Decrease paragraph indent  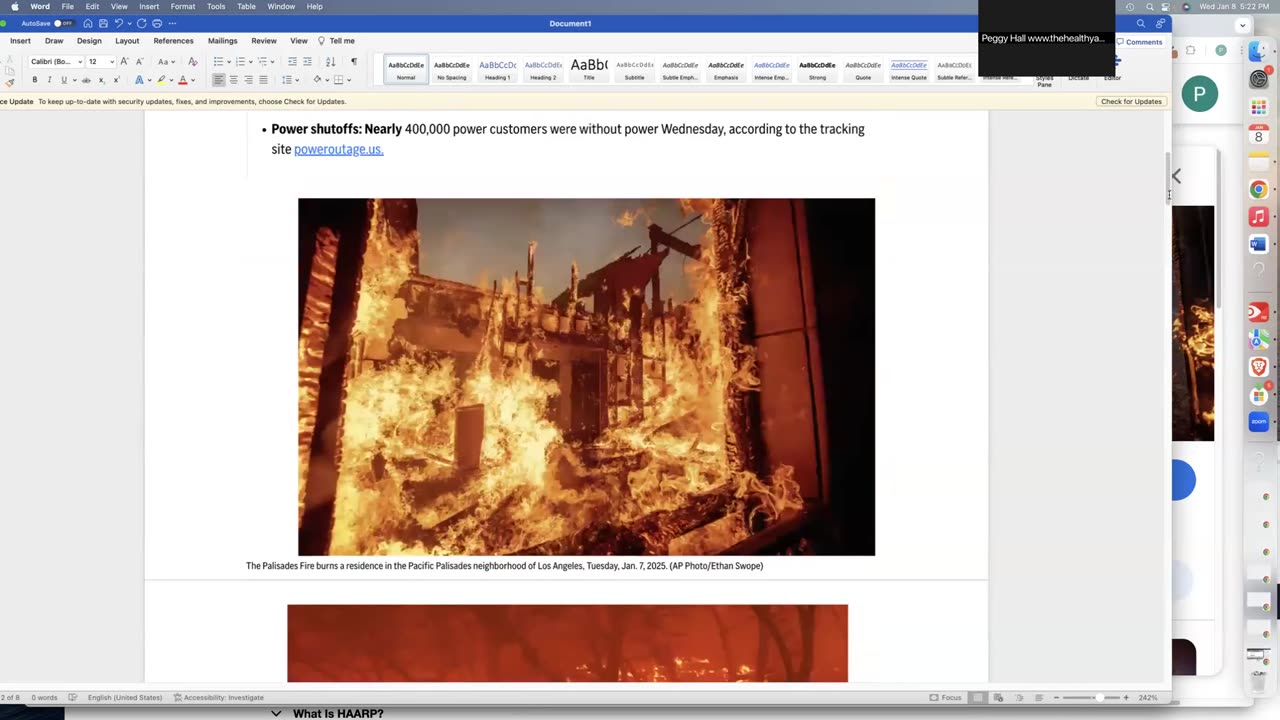click(x=292, y=62)
